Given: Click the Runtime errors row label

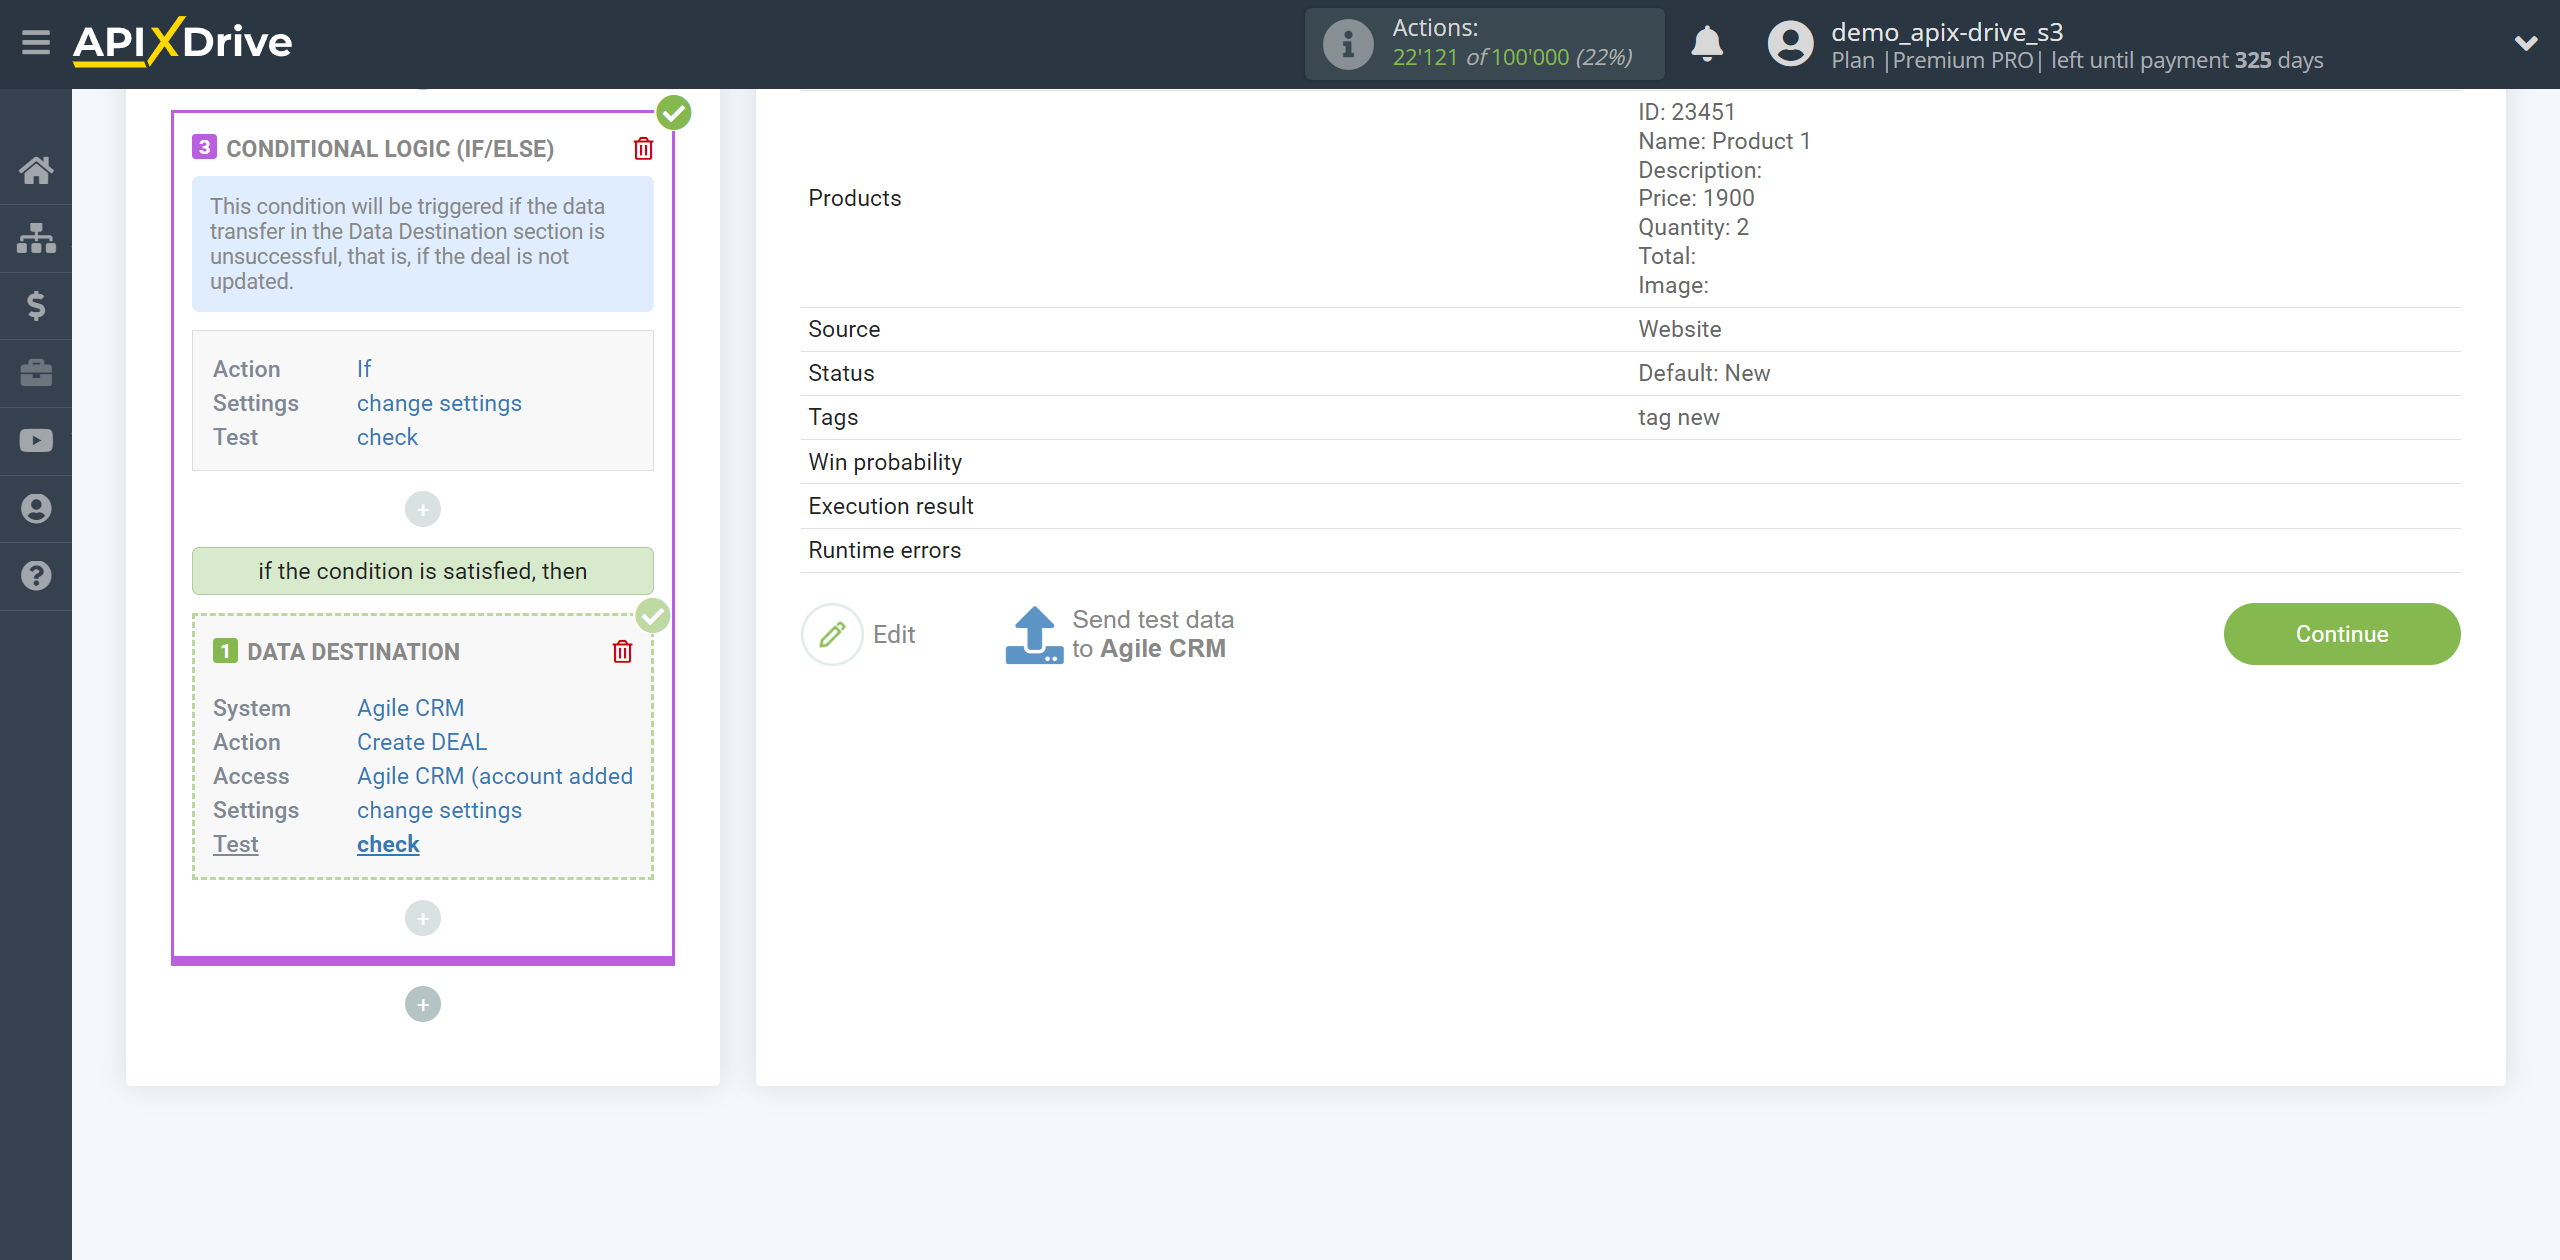Looking at the screenshot, I should coord(885,550).
